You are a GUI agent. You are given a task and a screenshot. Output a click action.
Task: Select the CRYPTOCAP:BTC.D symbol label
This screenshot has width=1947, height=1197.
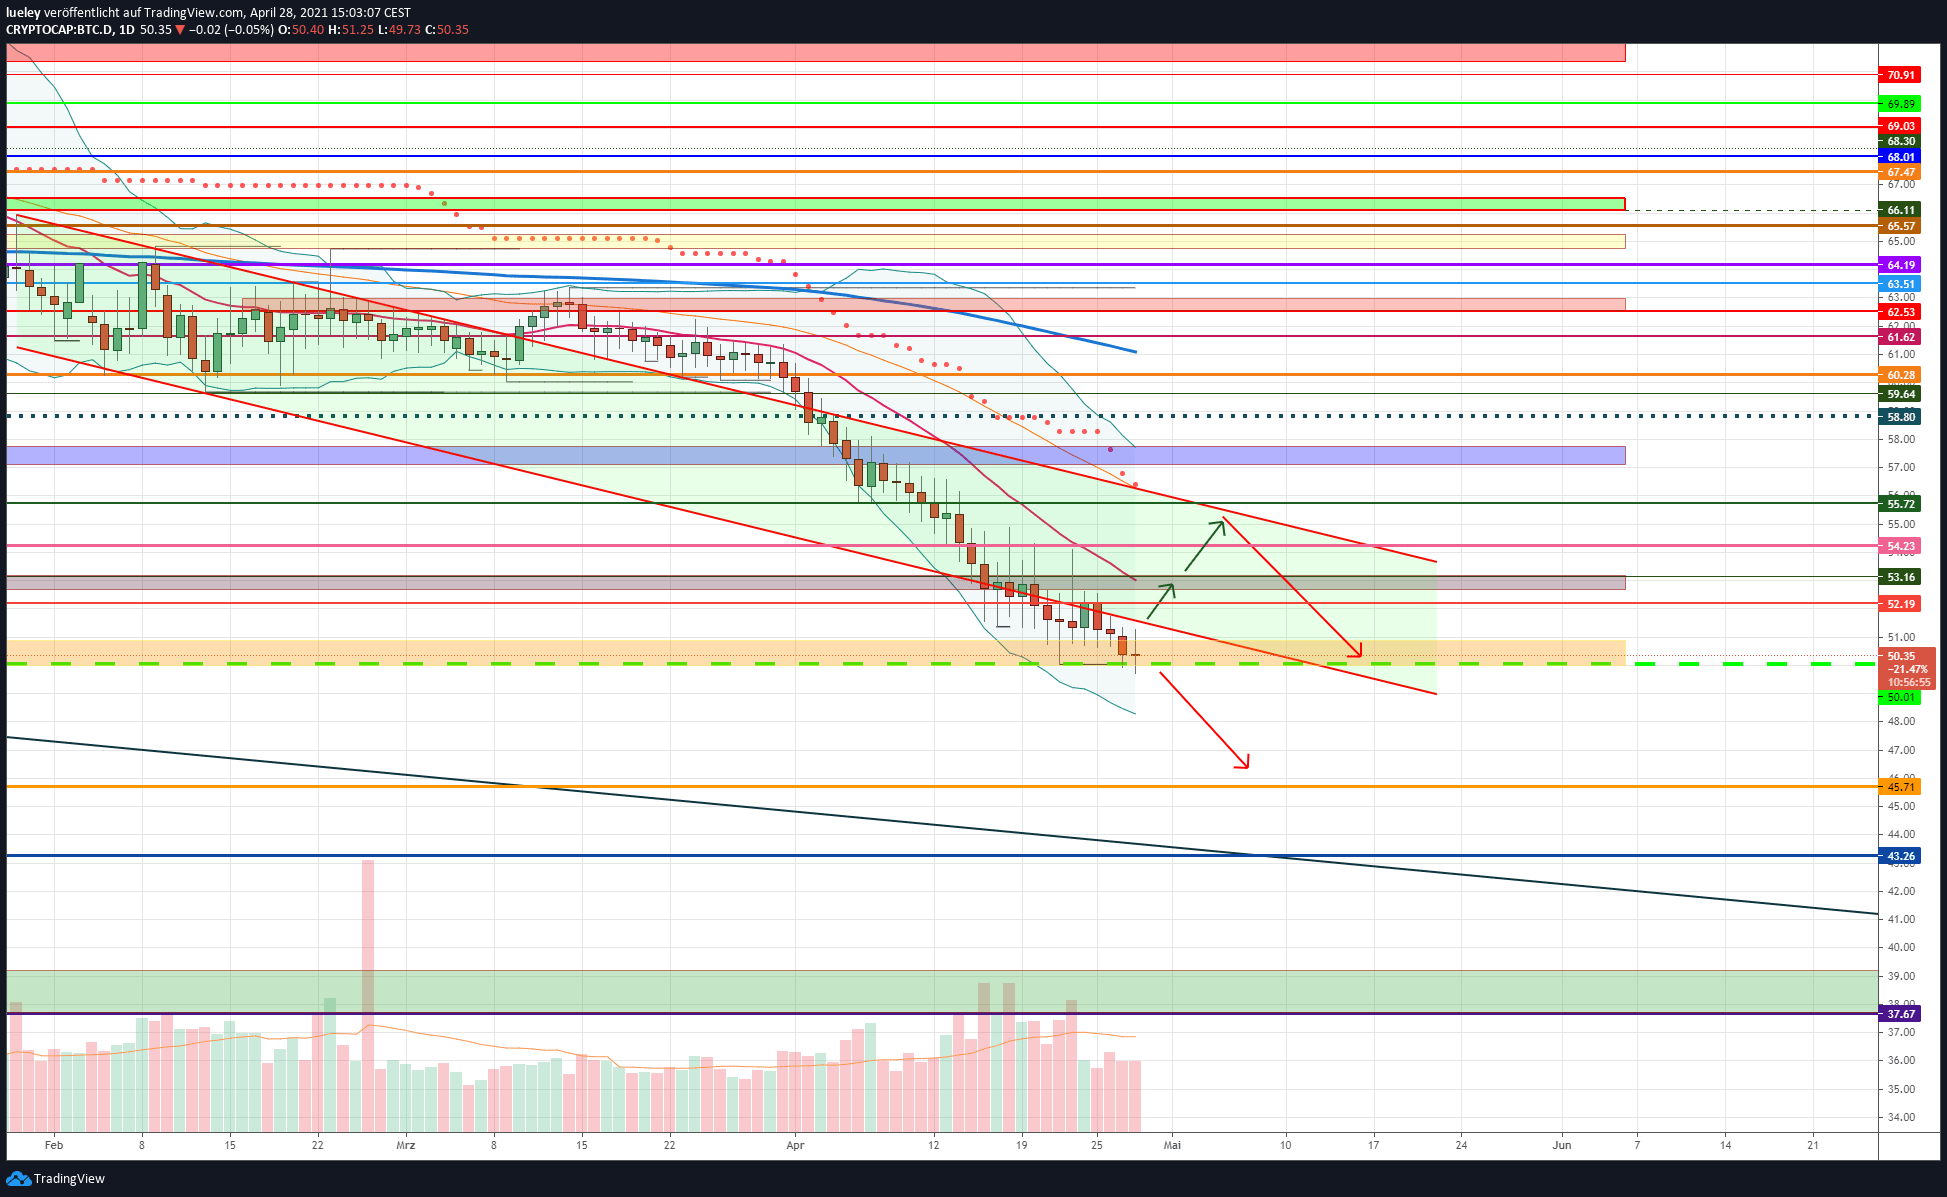59,30
